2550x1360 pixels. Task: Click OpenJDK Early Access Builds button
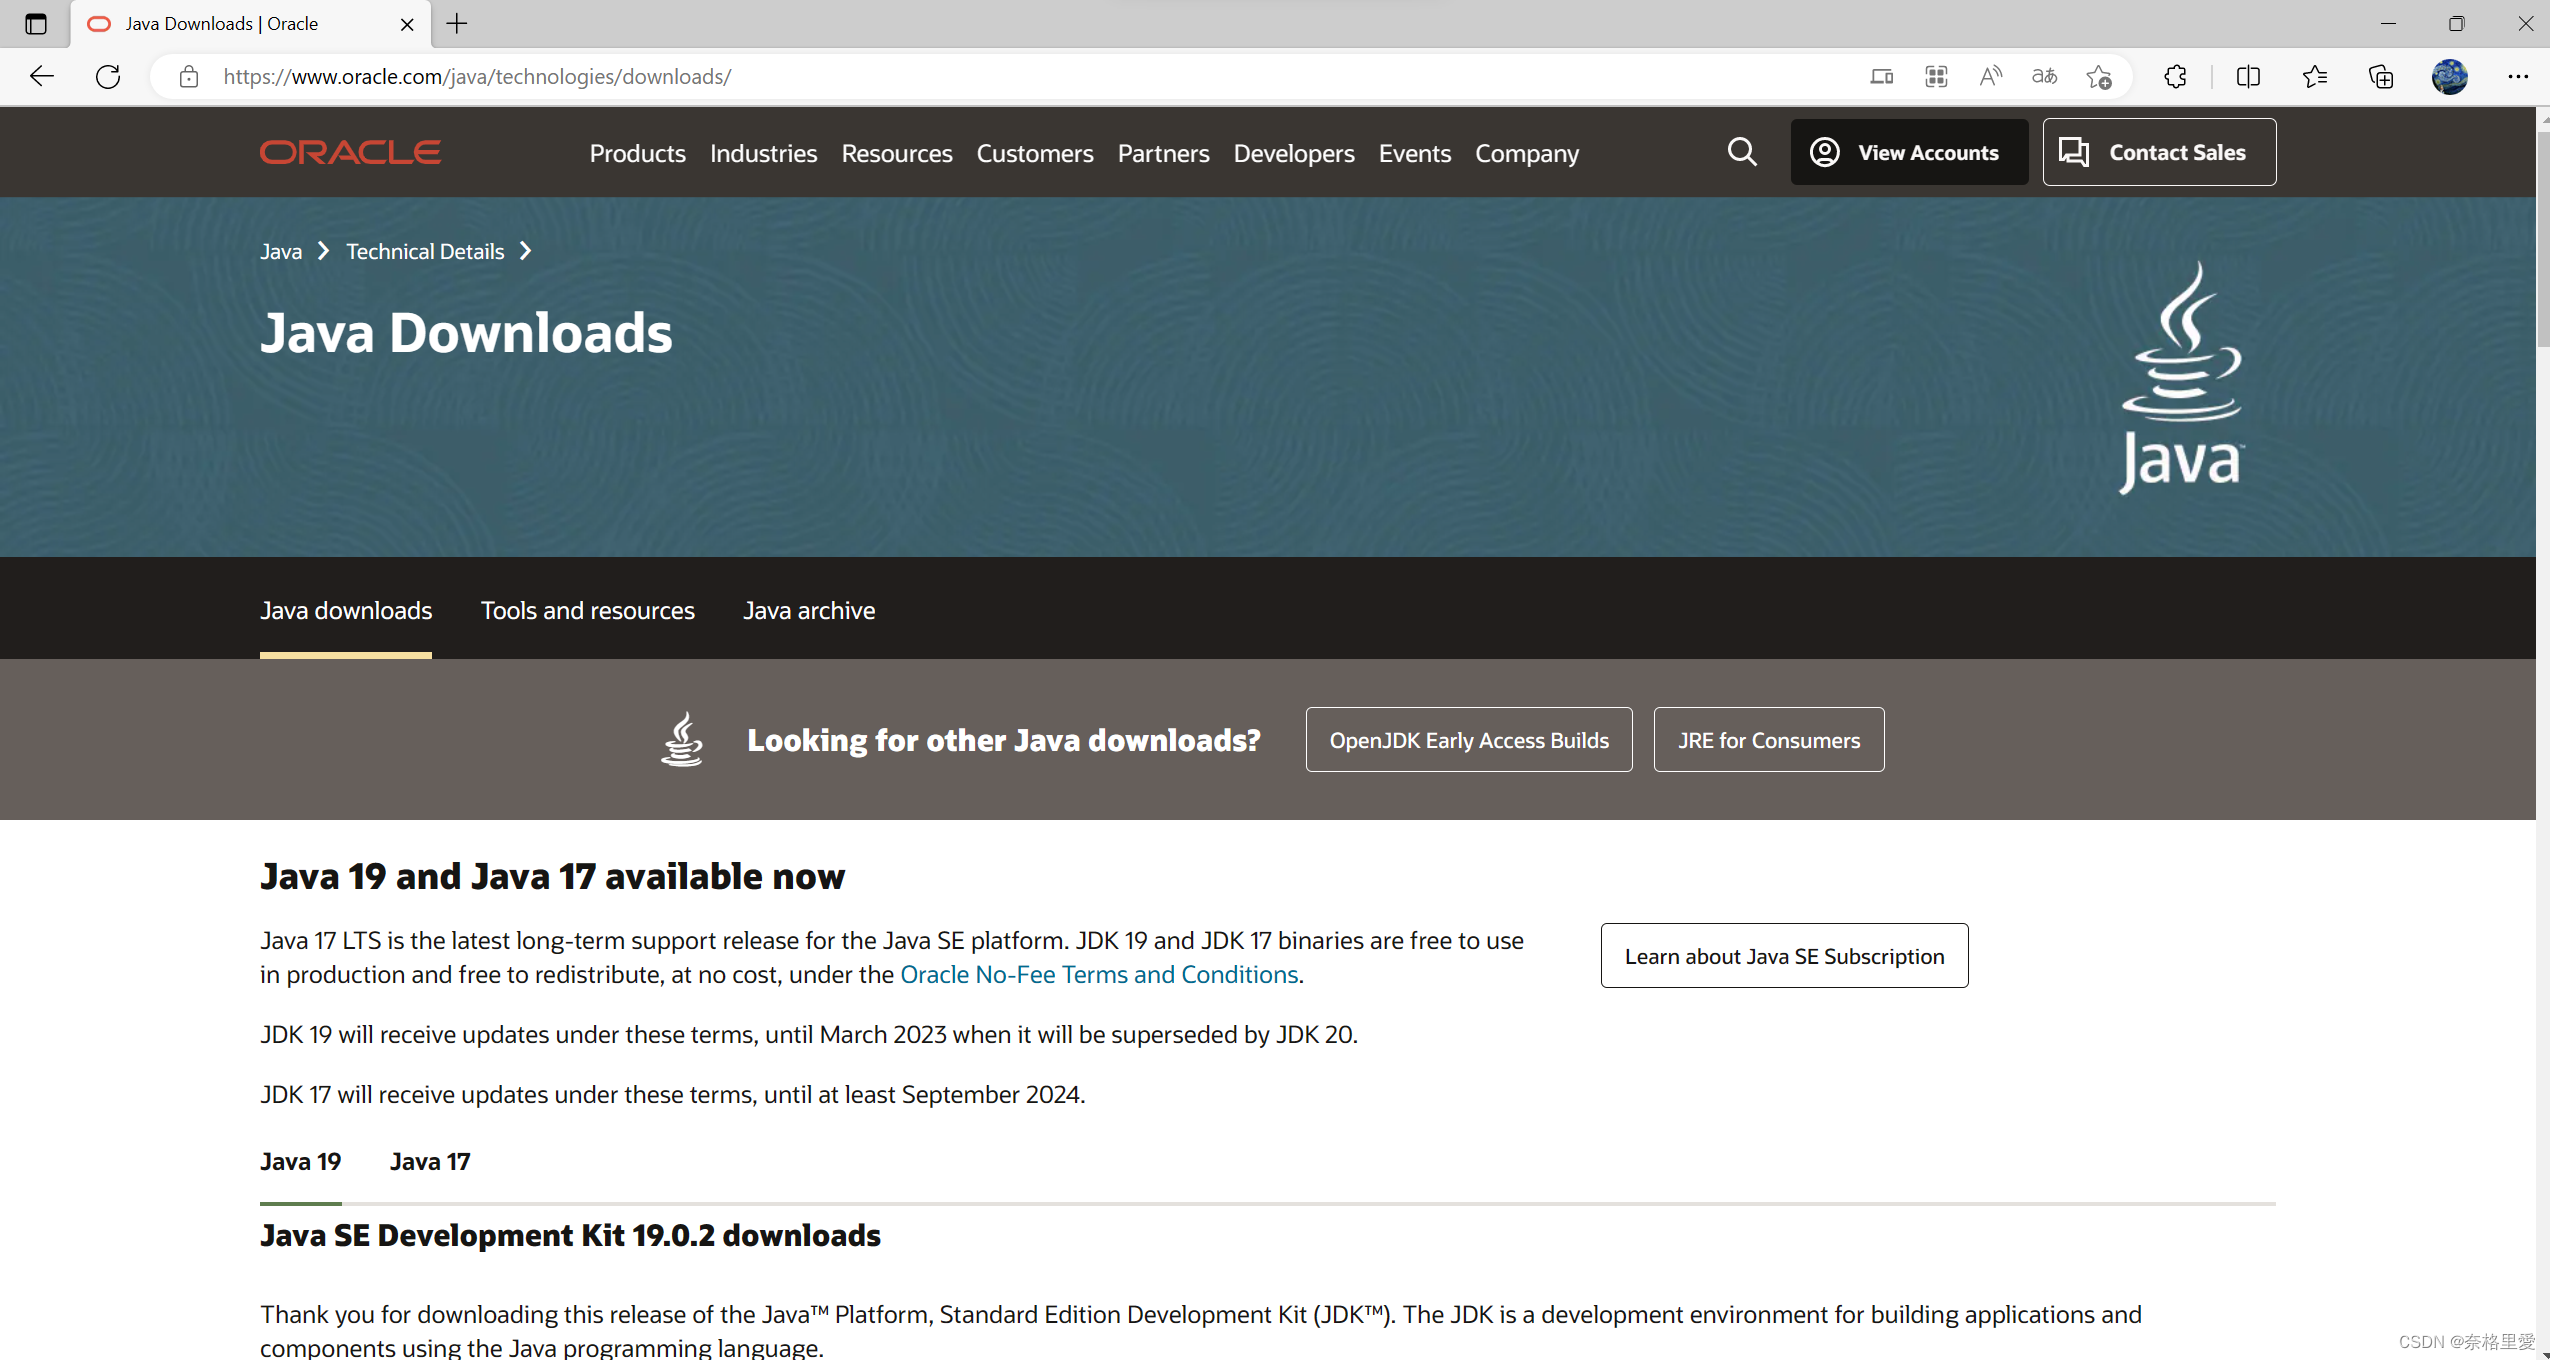coord(1468,740)
